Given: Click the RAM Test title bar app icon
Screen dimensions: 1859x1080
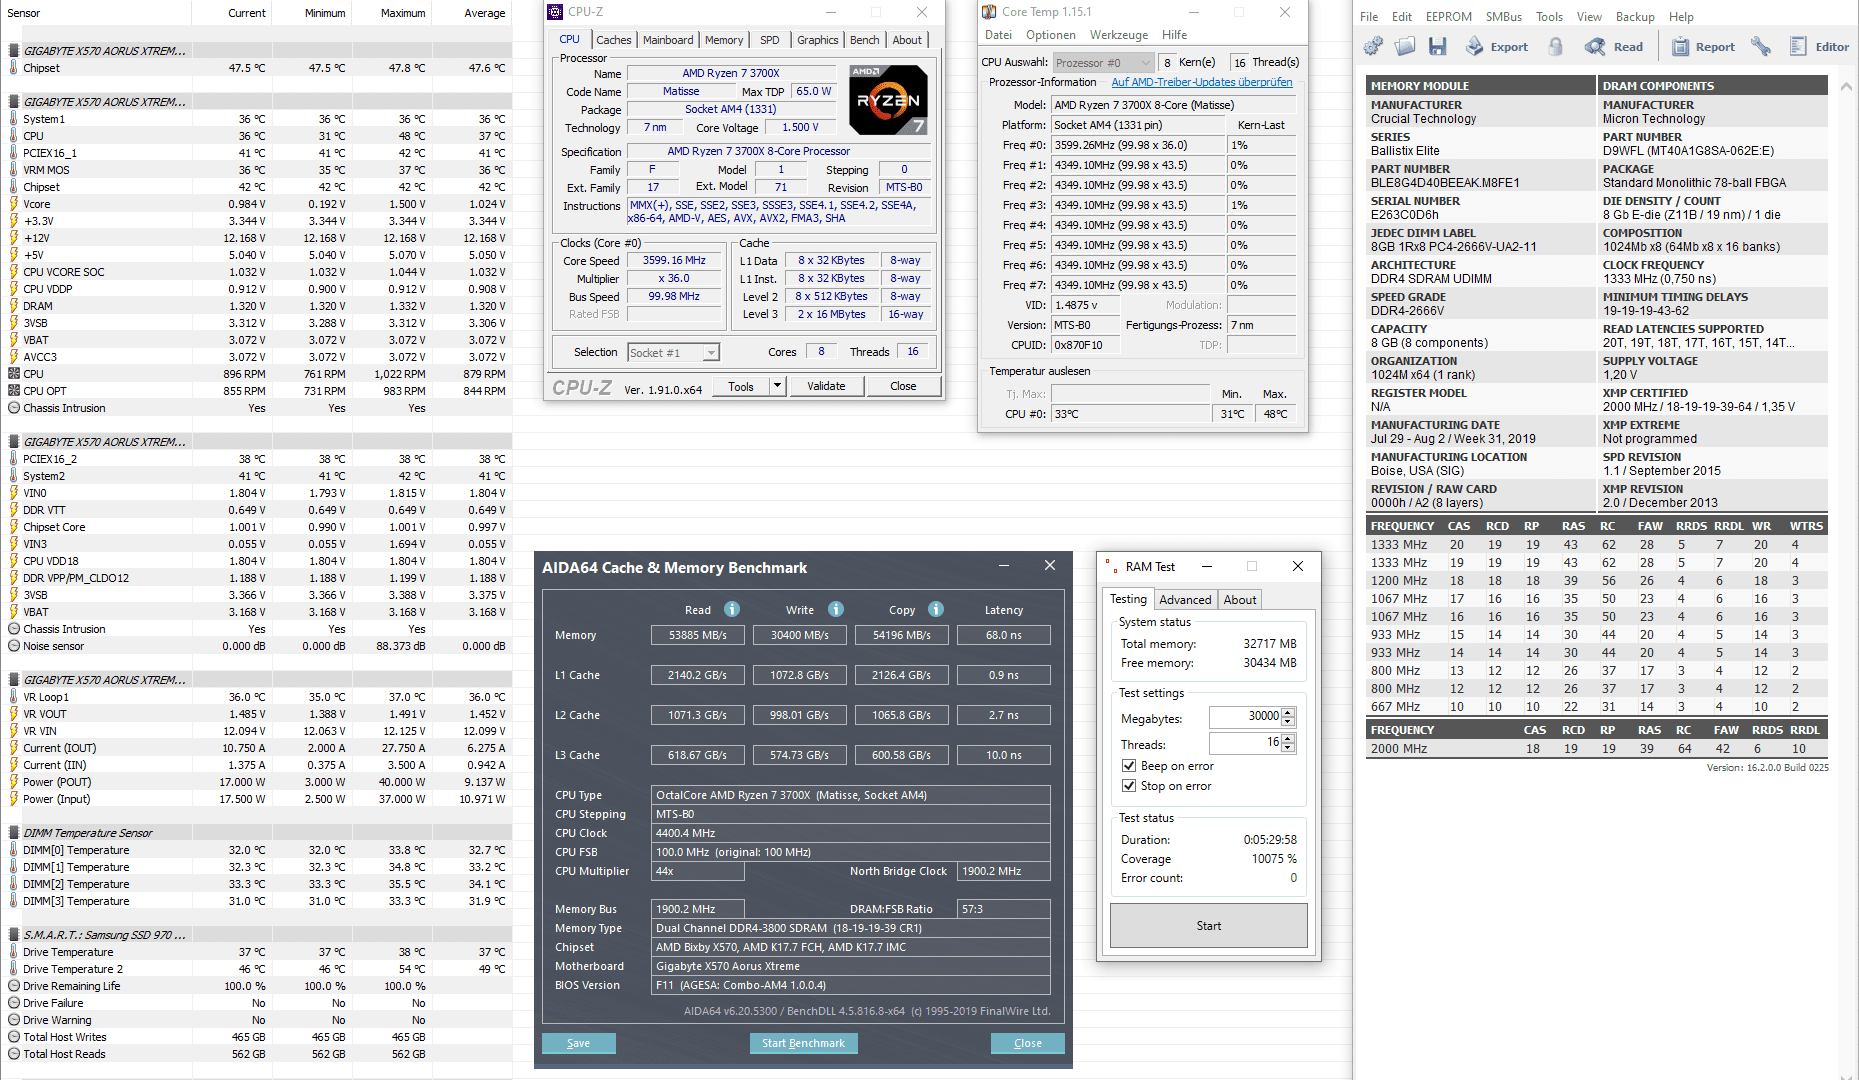Looking at the screenshot, I should pyautogui.click(x=1110, y=566).
